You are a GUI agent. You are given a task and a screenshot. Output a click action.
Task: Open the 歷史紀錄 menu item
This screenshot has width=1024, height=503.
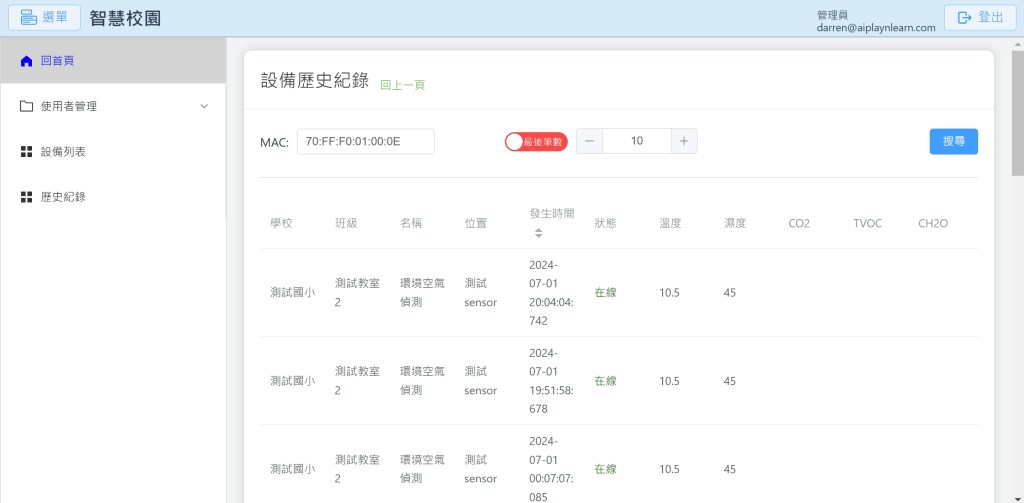[63, 197]
